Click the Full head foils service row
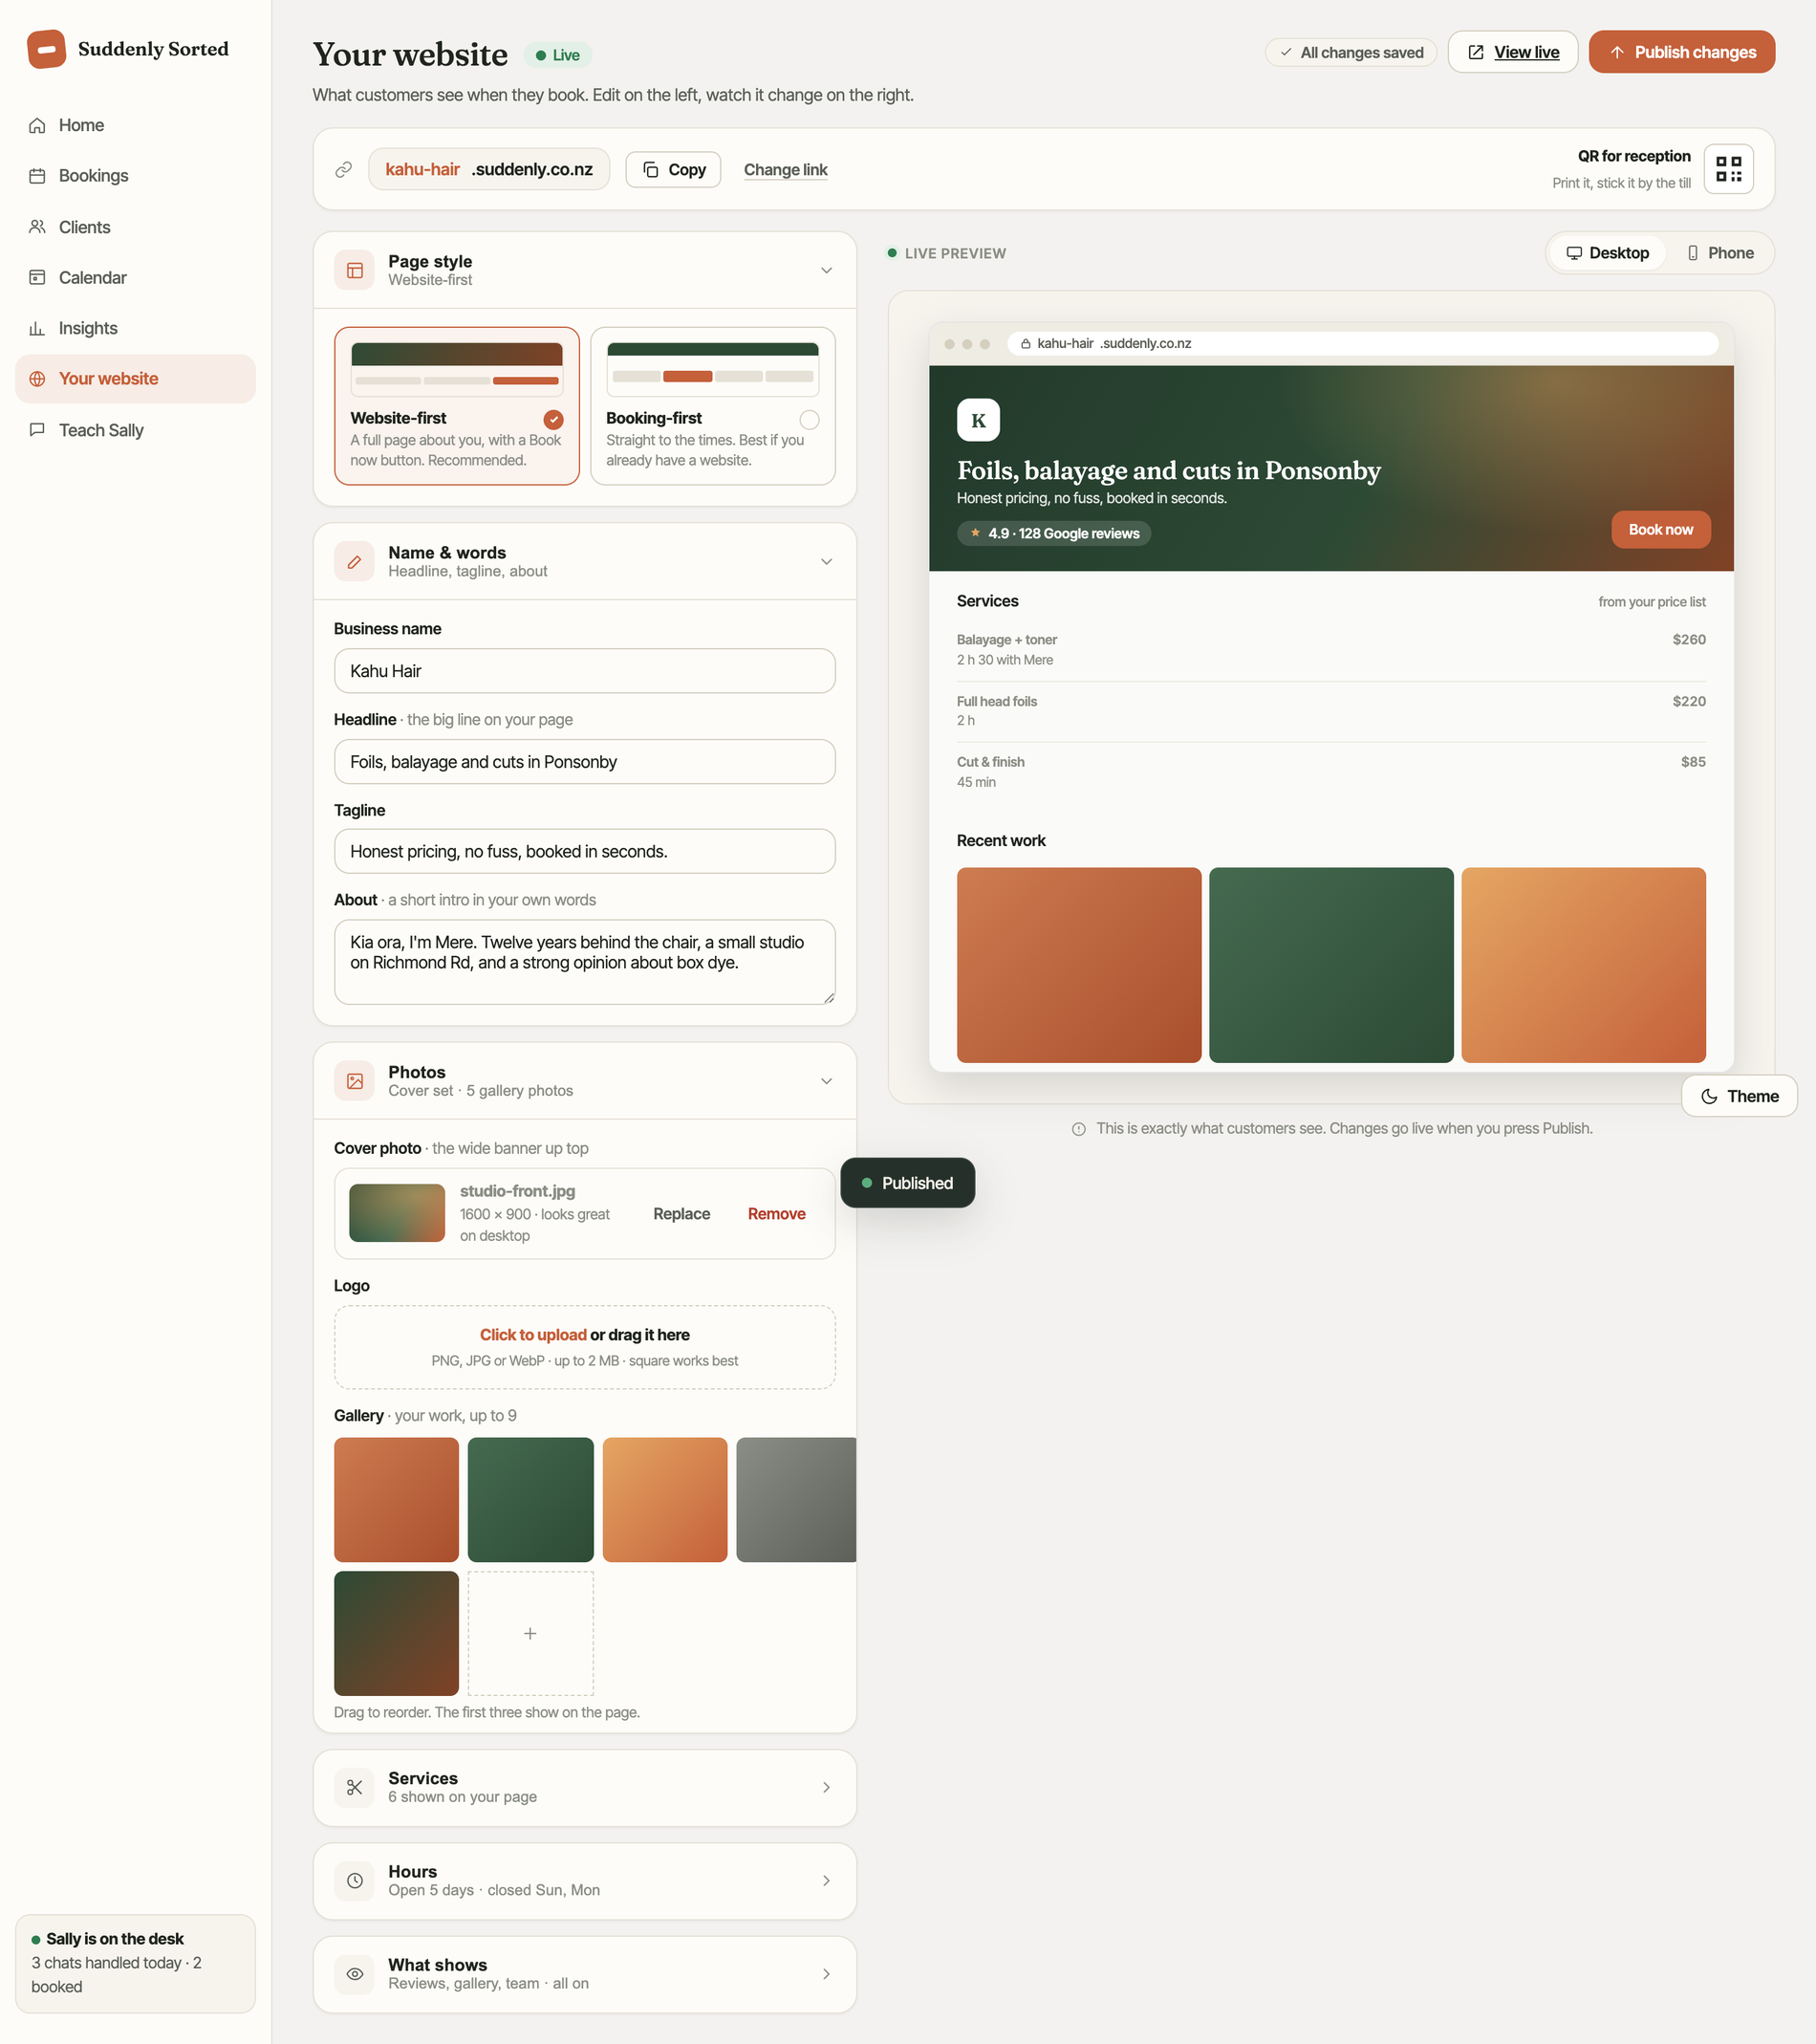Viewport: 1816px width, 2044px height. pyautogui.click(x=1331, y=711)
